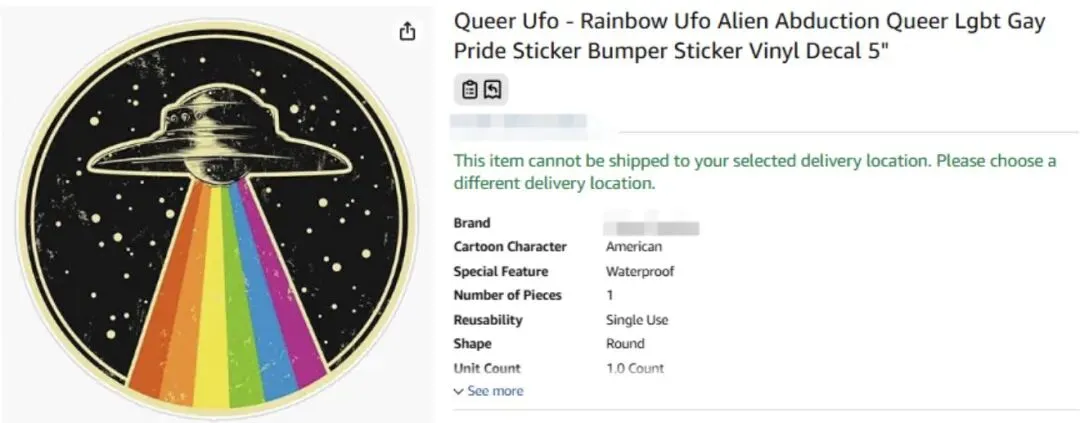Expand the See more product details

pyautogui.click(x=489, y=391)
